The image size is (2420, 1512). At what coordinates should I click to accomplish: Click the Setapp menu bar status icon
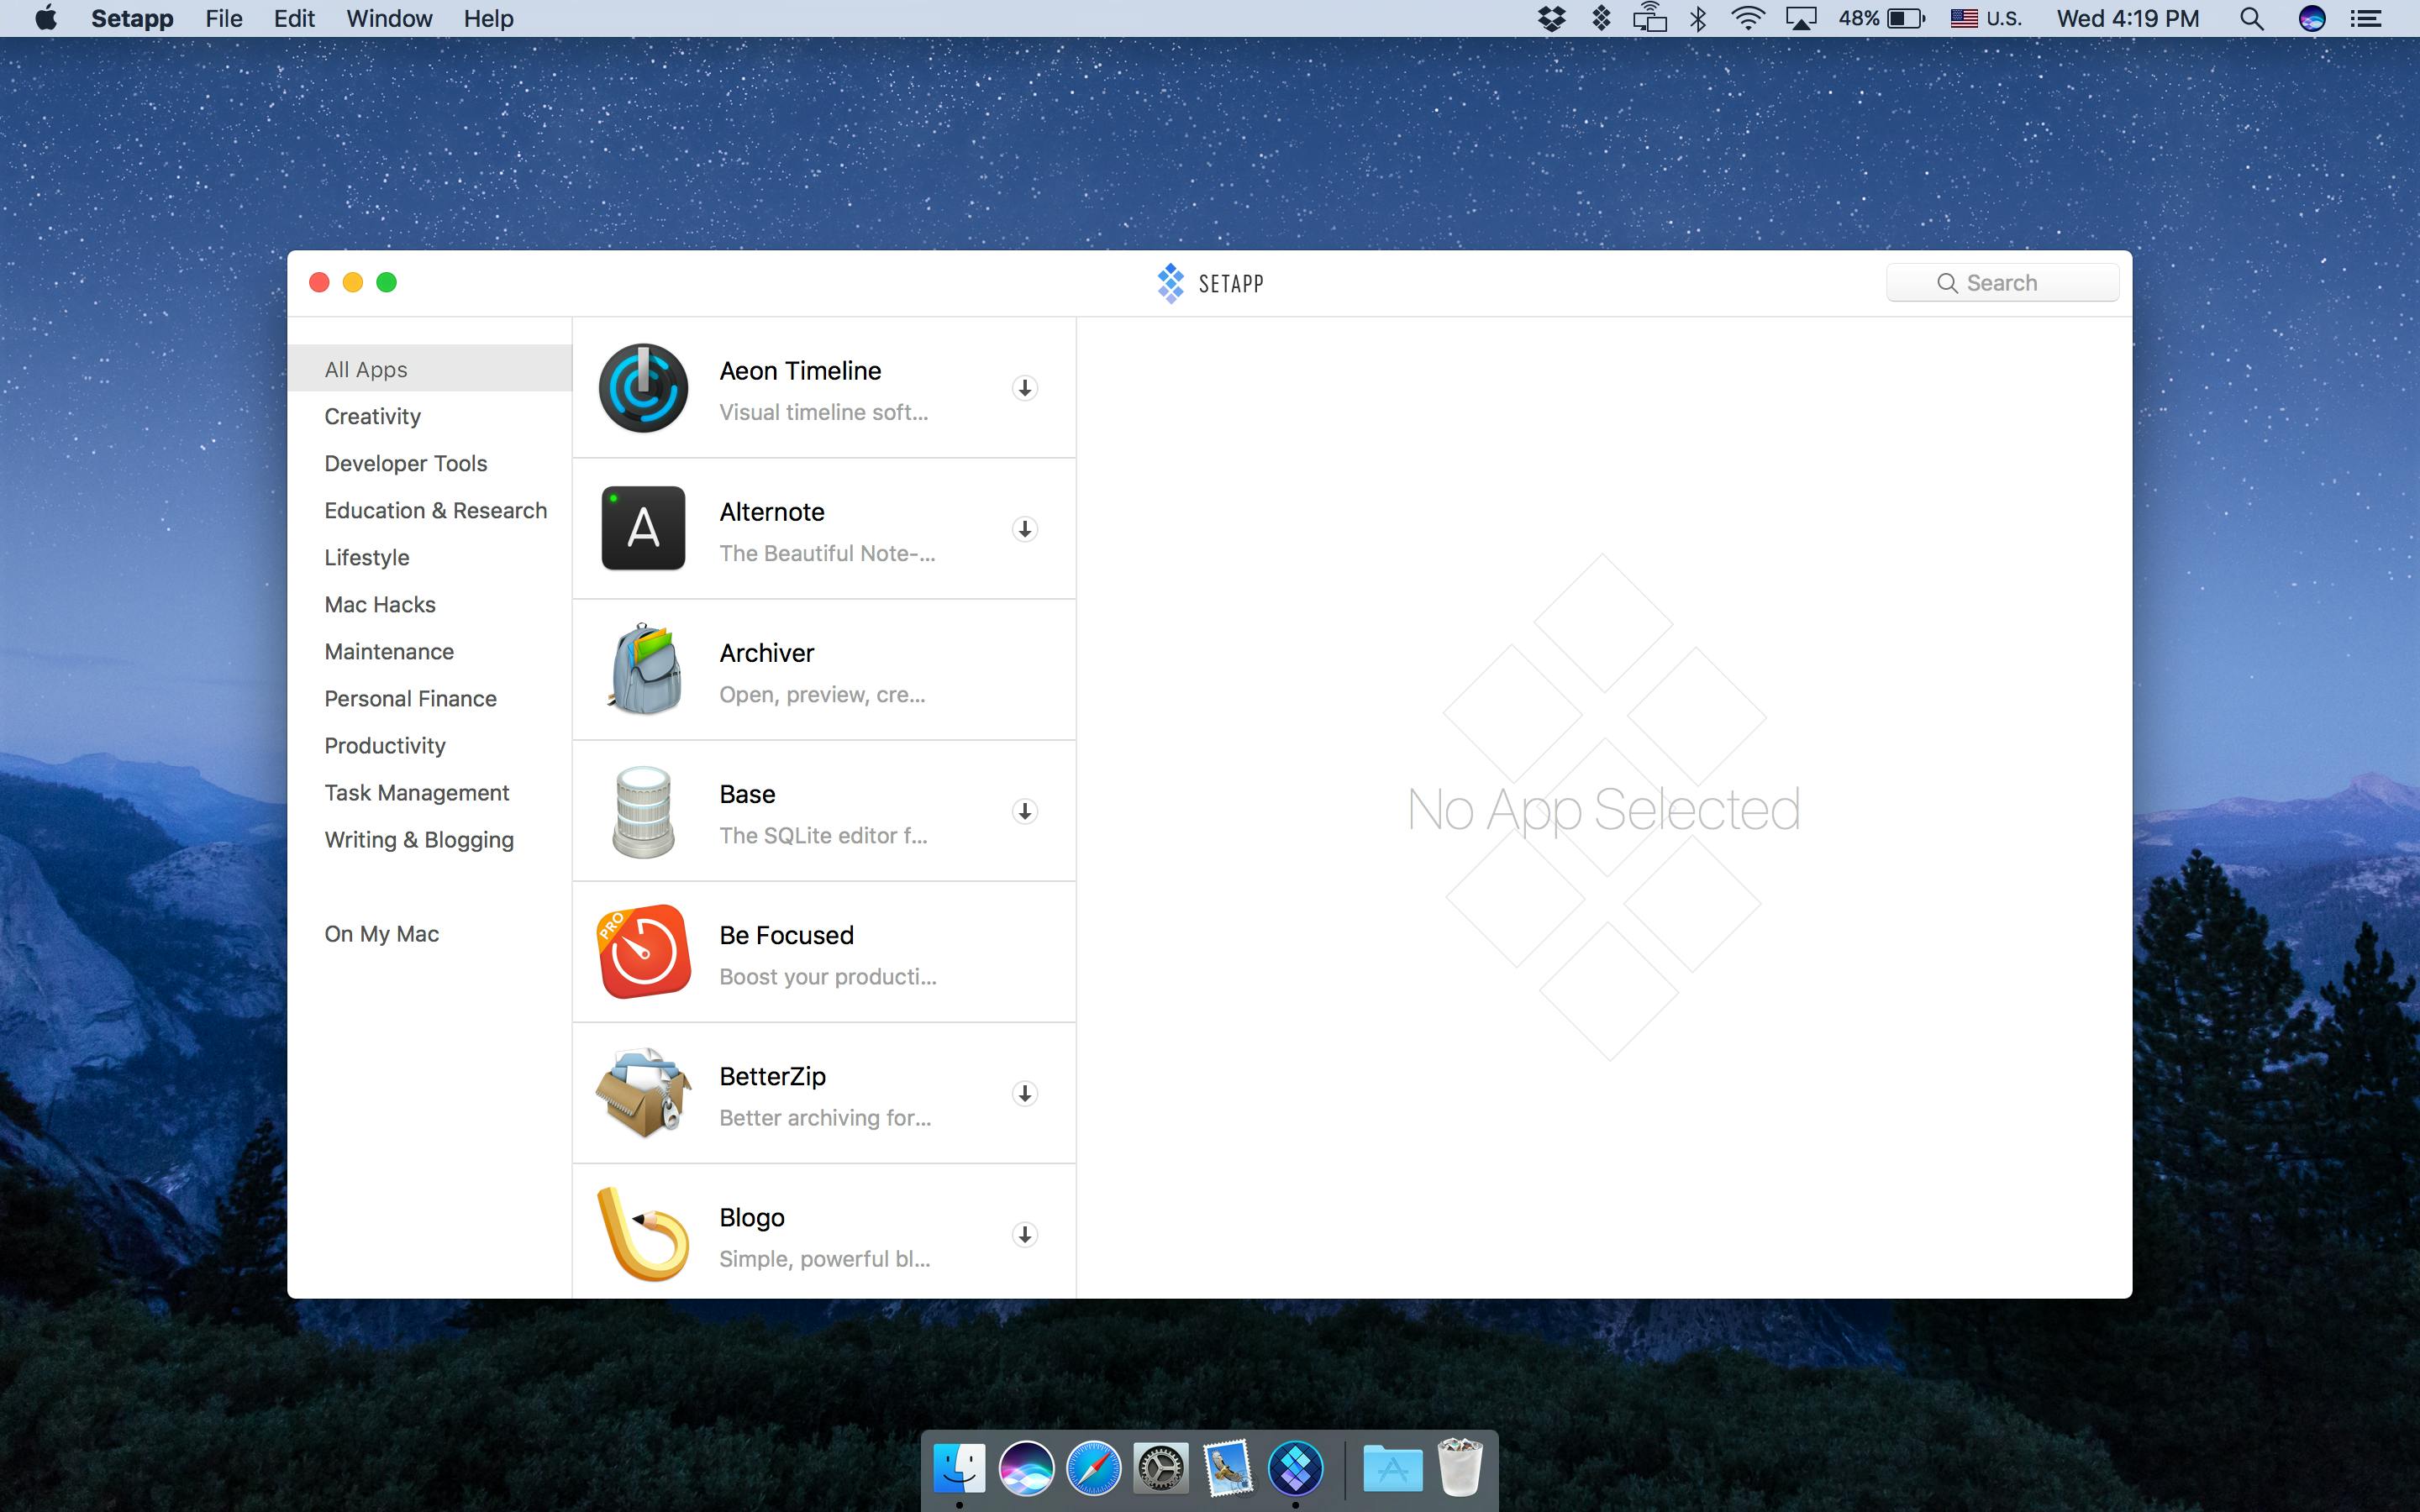click(1601, 18)
